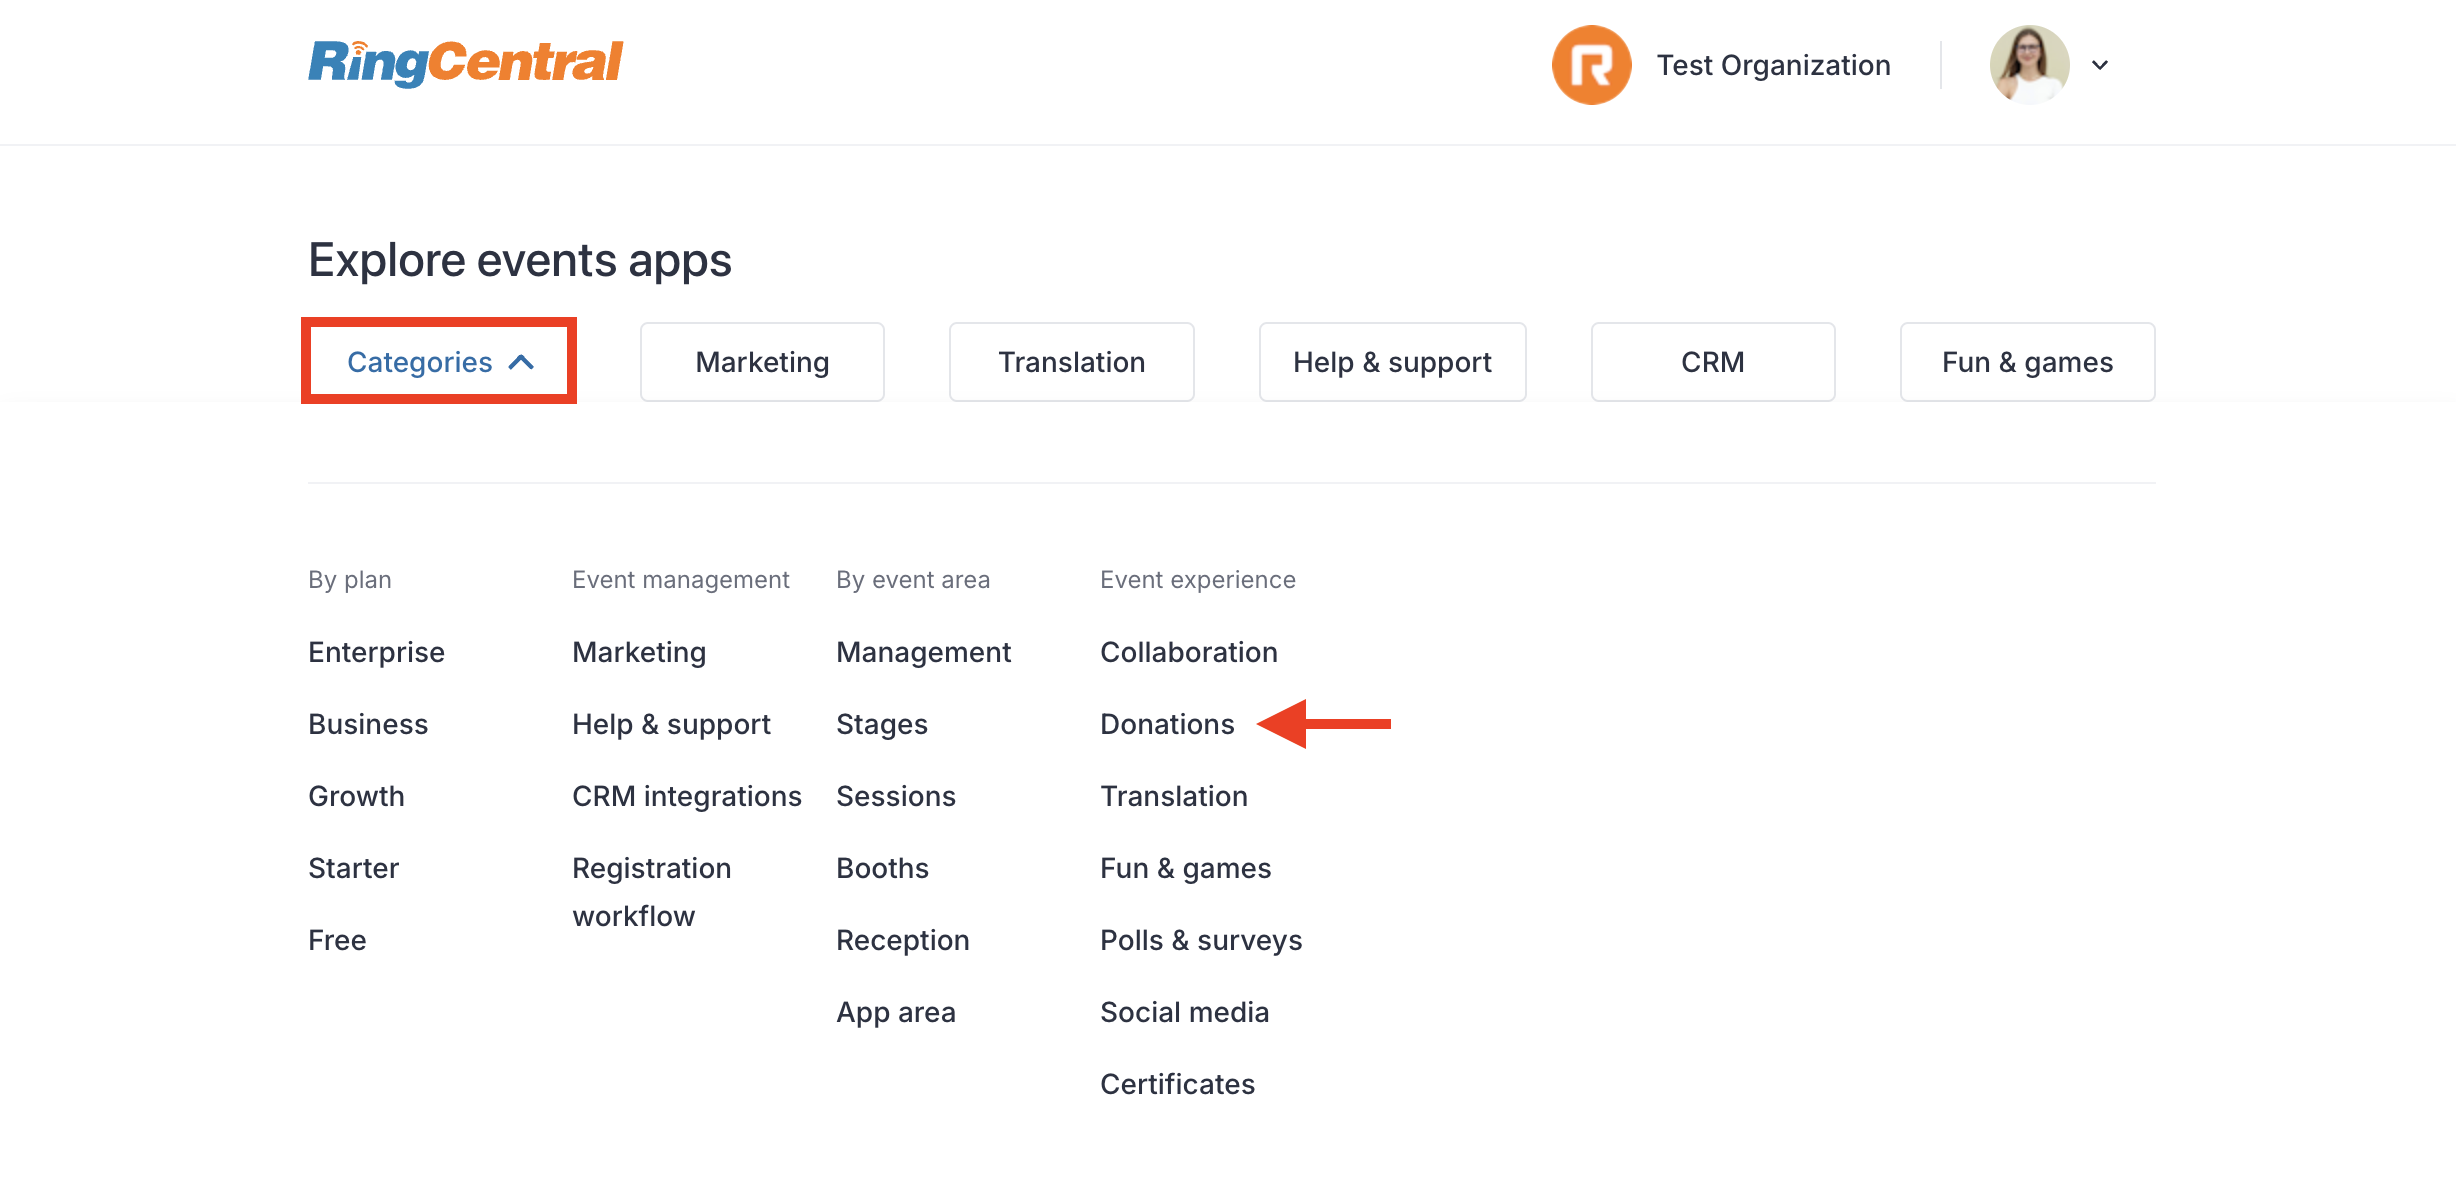Click the By event area column heading

(913, 580)
